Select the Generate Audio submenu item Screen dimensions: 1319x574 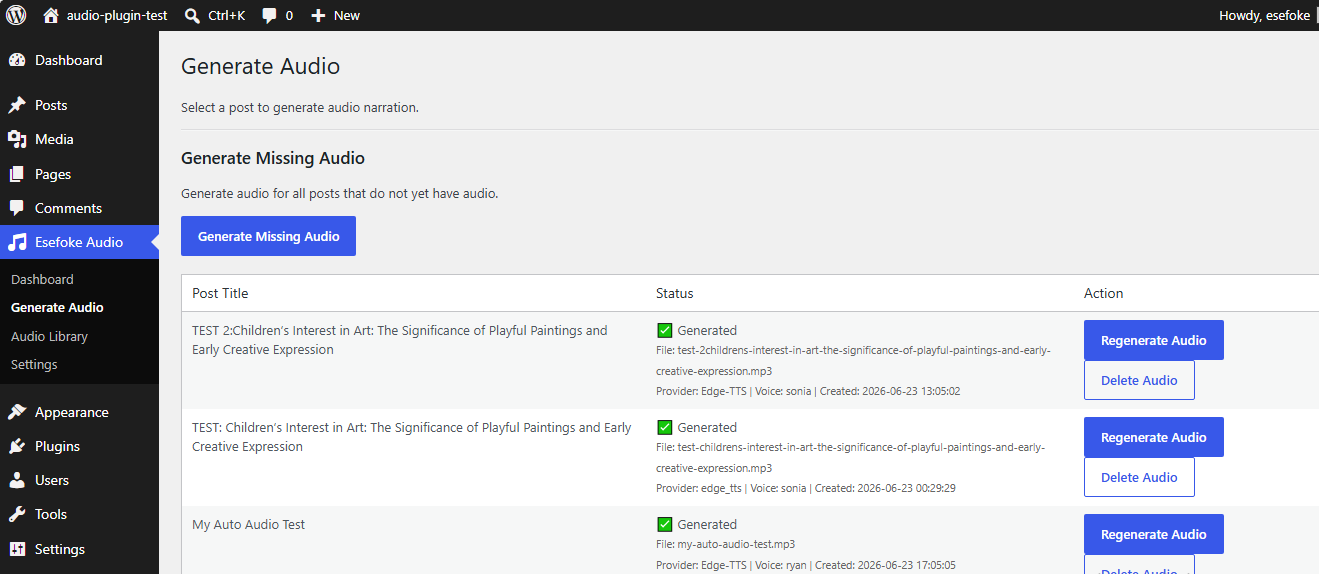coord(57,307)
